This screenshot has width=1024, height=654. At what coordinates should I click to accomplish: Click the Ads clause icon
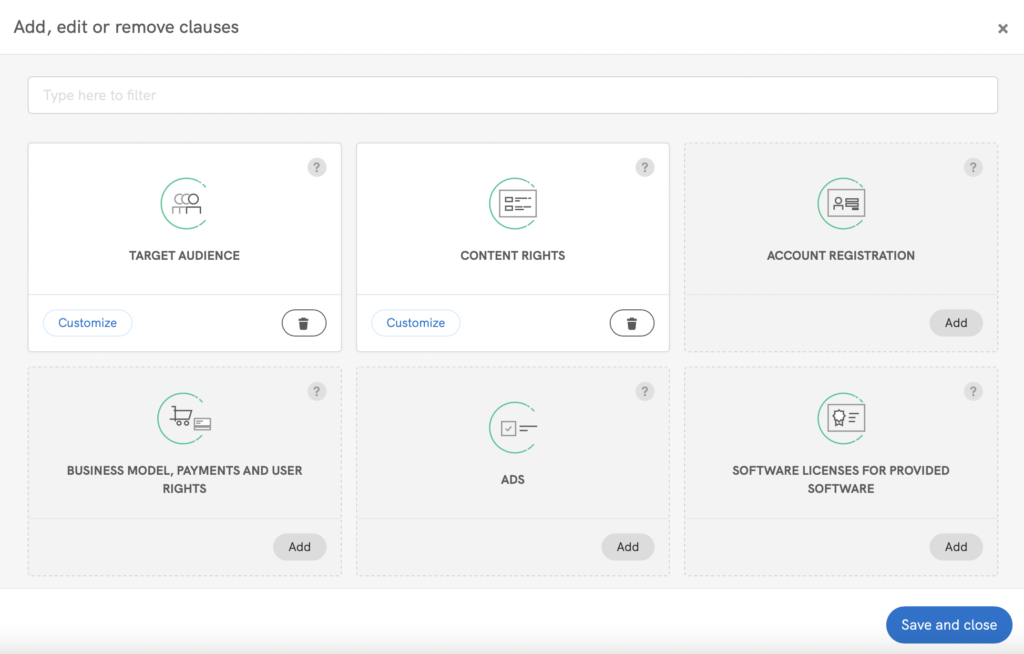513,428
